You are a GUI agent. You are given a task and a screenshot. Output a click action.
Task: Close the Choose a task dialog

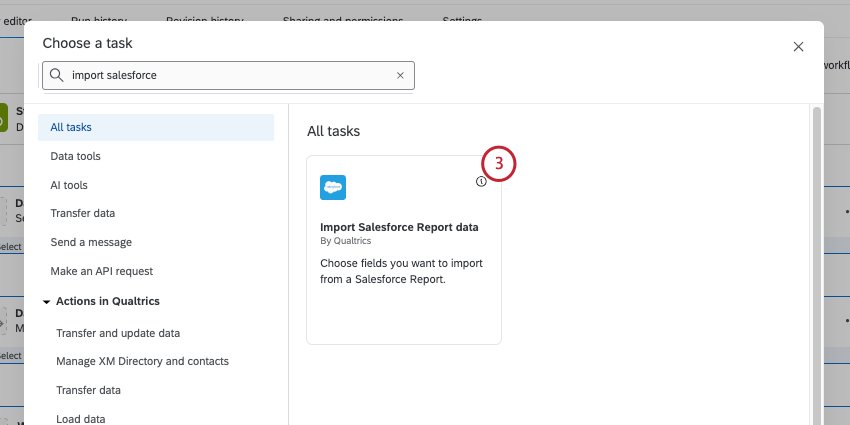[798, 46]
